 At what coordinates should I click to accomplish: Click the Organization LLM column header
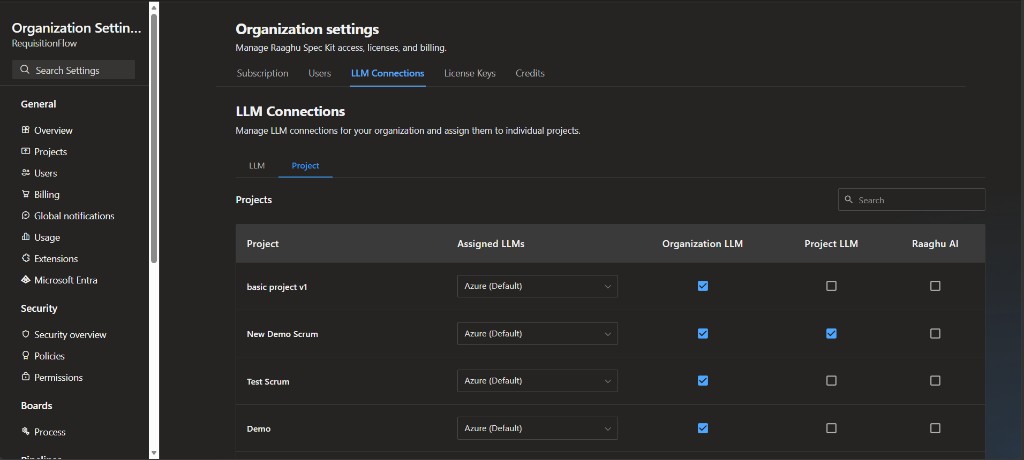coord(703,244)
